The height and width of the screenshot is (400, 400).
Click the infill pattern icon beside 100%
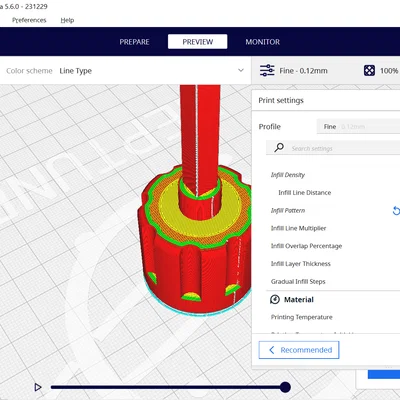coord(369,71)
